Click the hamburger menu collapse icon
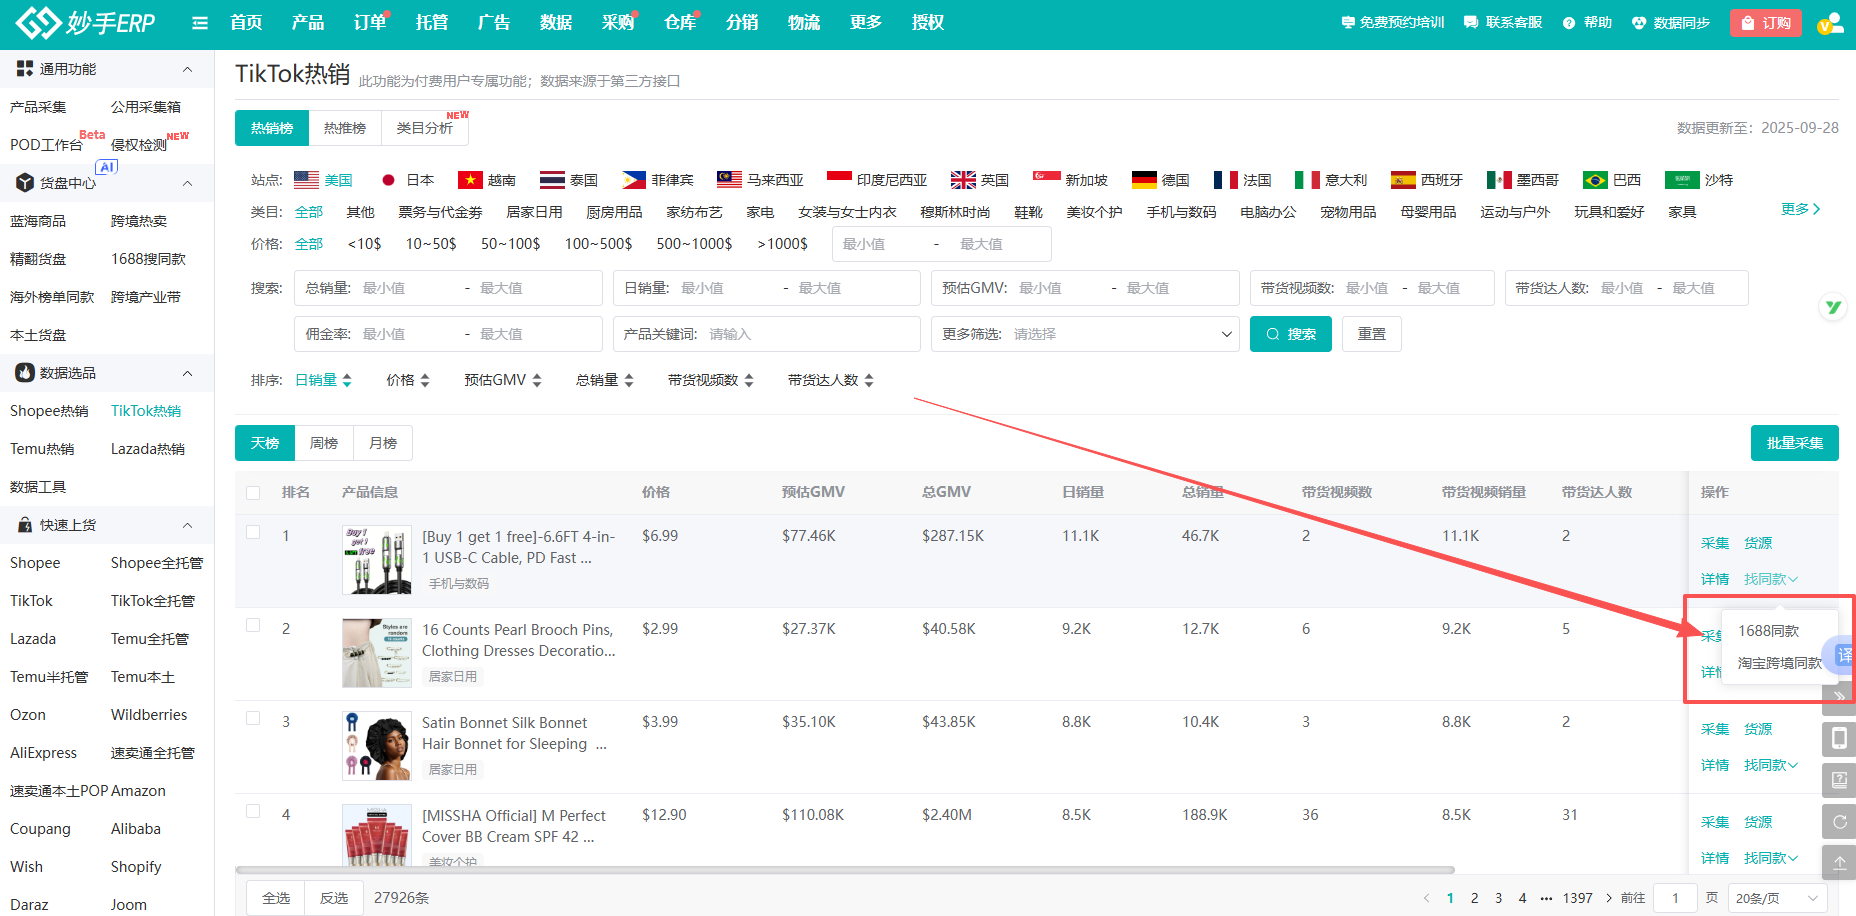 (x=200, y=23)
